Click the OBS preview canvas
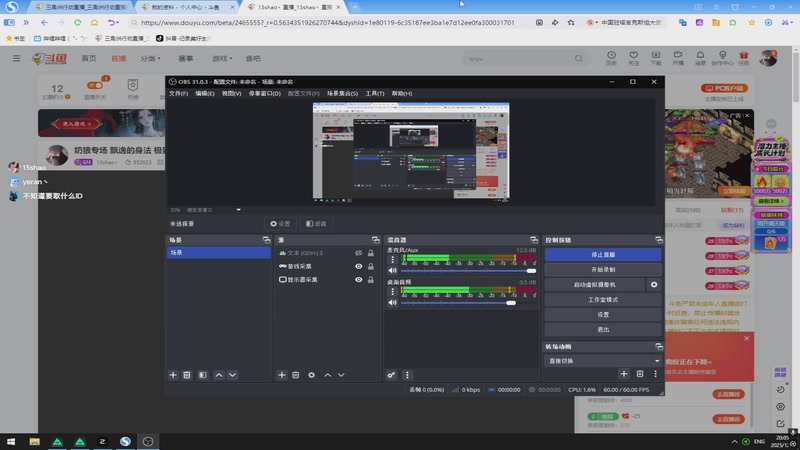Image resolution: width=800 pixels, height=450 pixels. pyautogui.click(x=411, y=152)
